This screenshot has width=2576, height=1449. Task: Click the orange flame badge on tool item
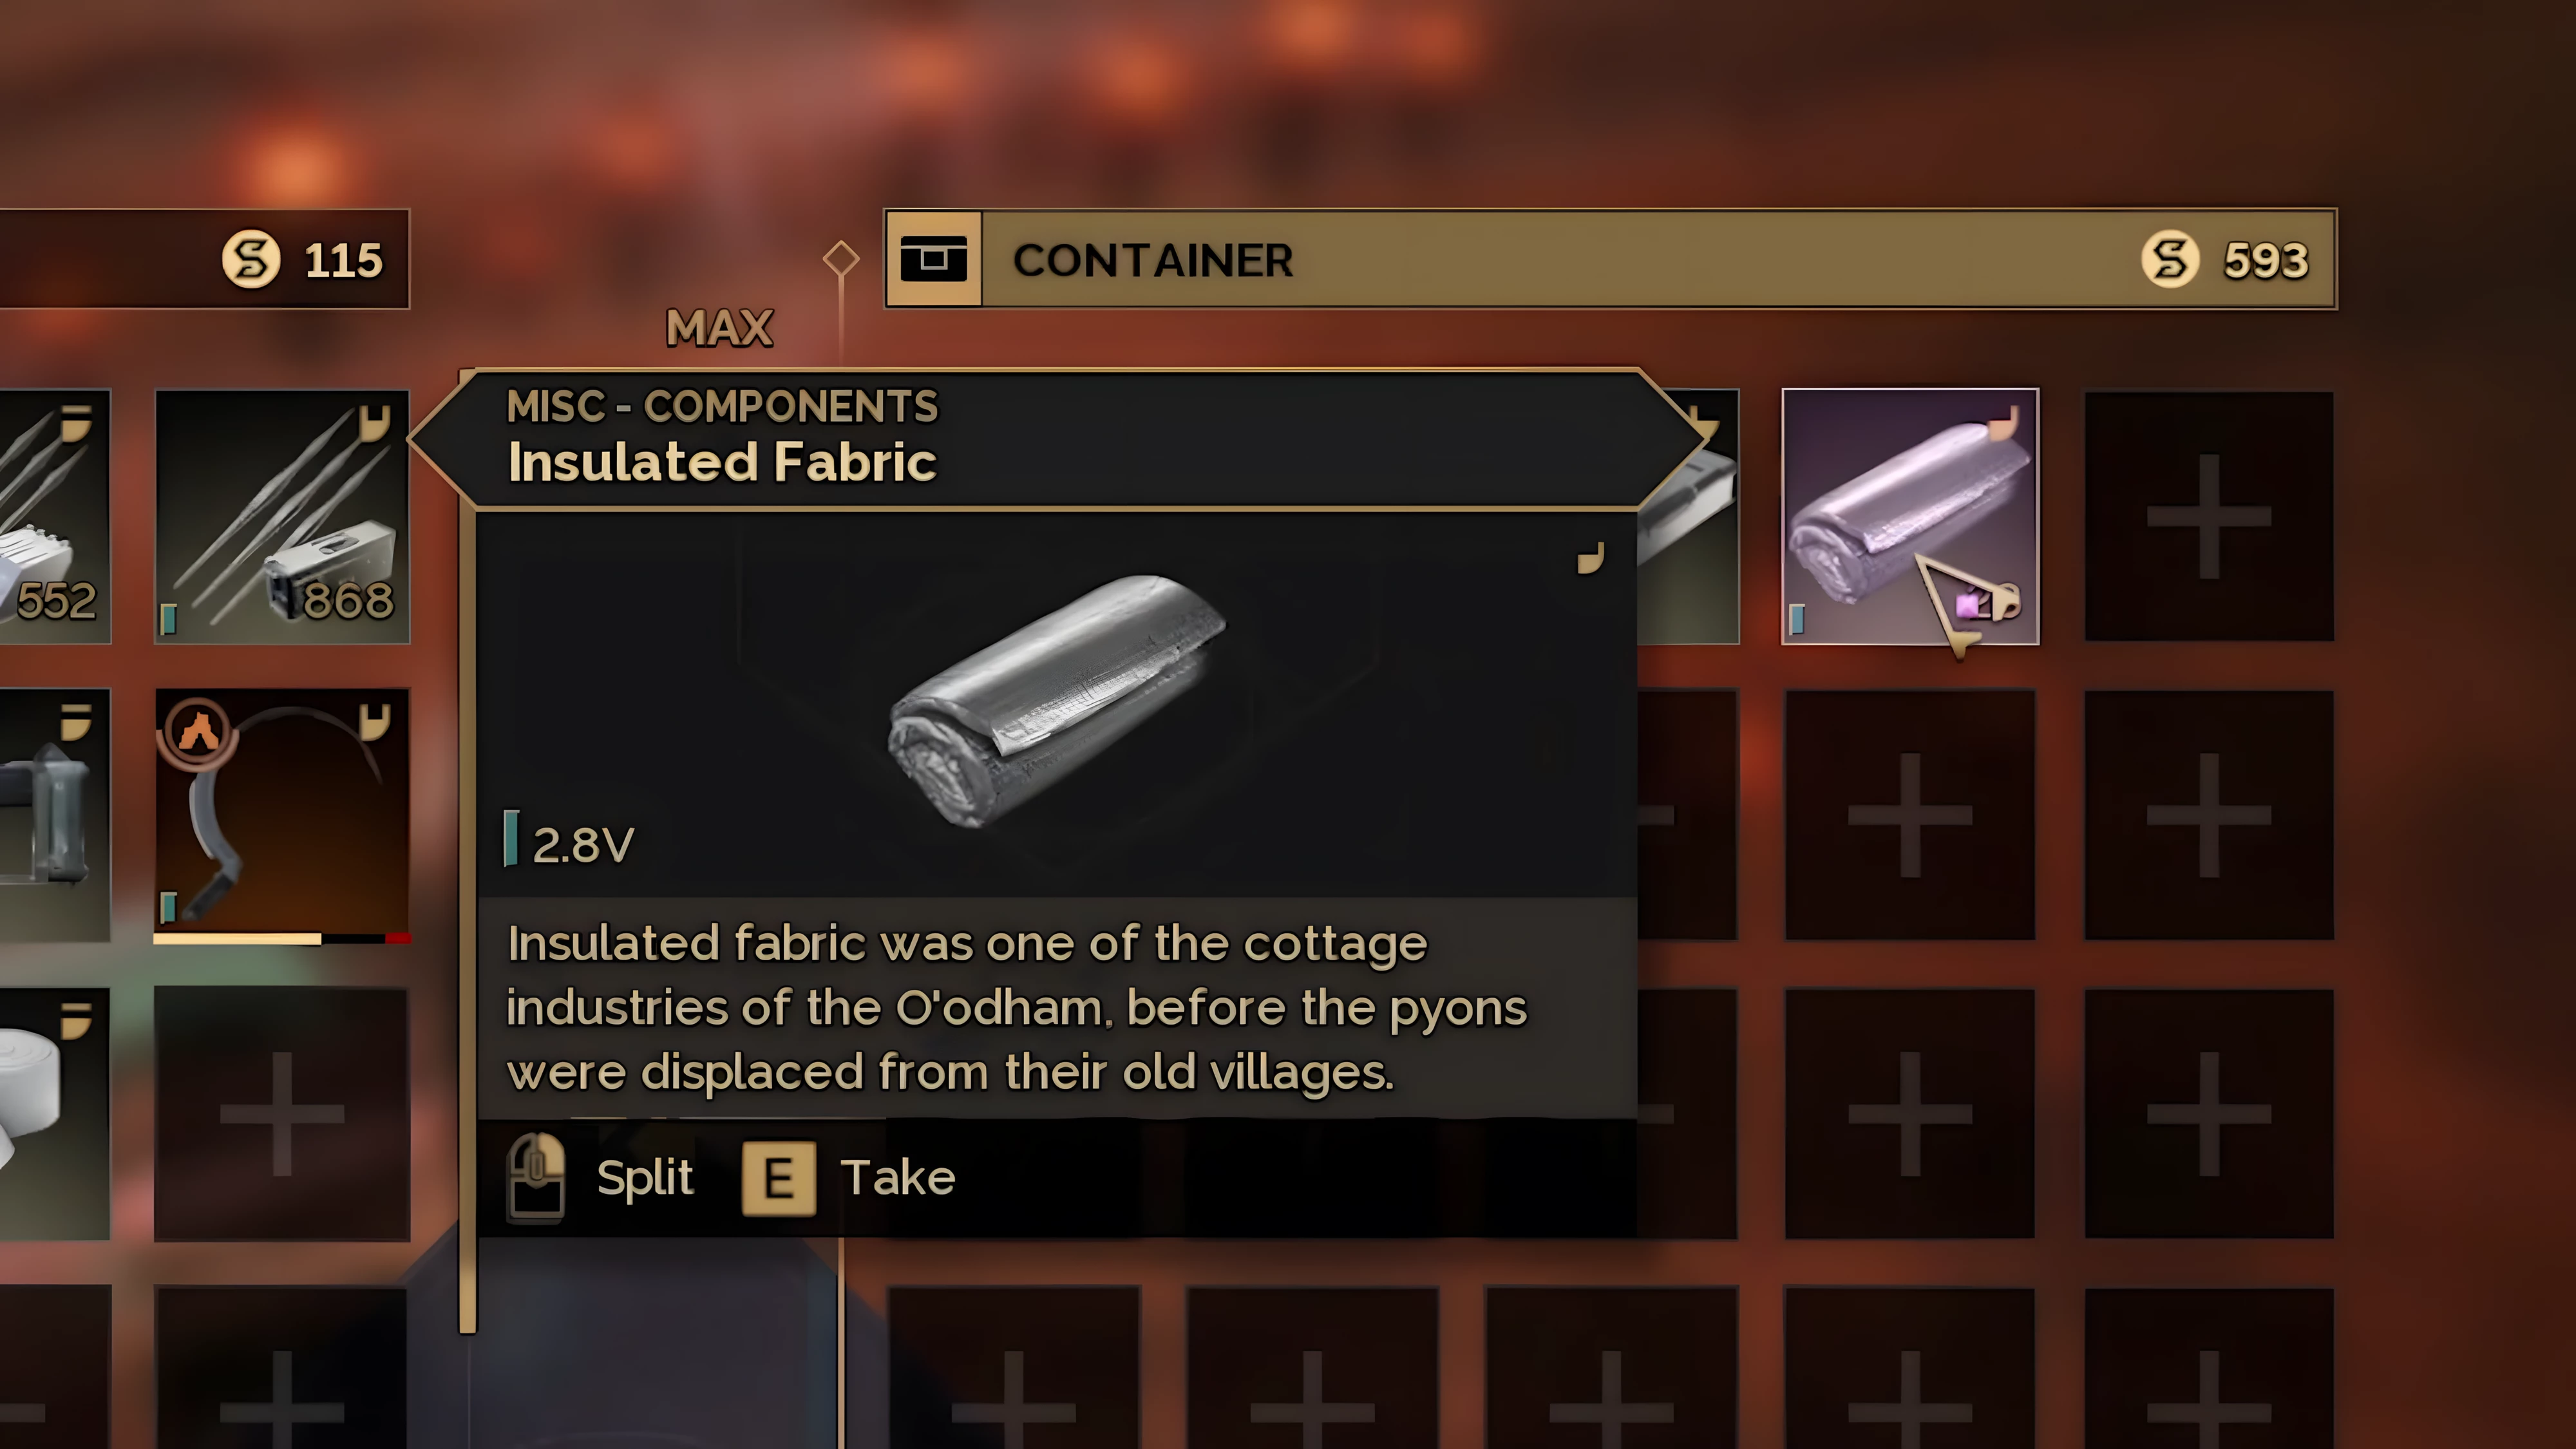pos(197,732)
